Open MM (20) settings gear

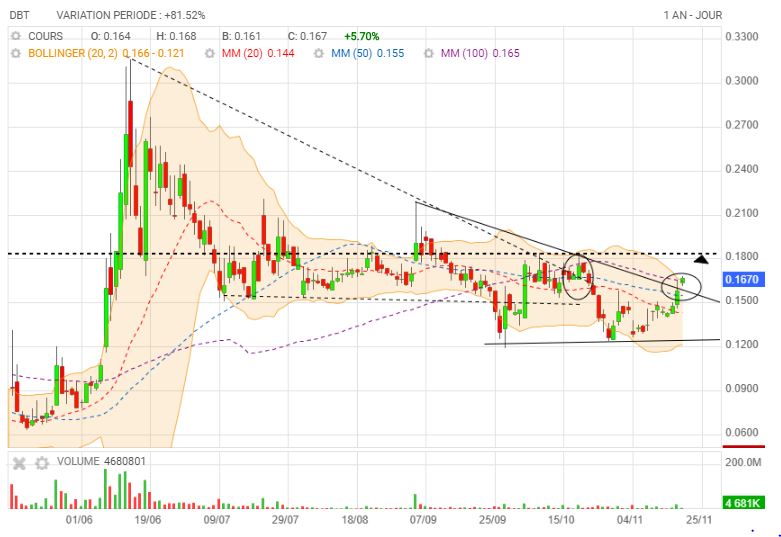click(x=210, y=53)
